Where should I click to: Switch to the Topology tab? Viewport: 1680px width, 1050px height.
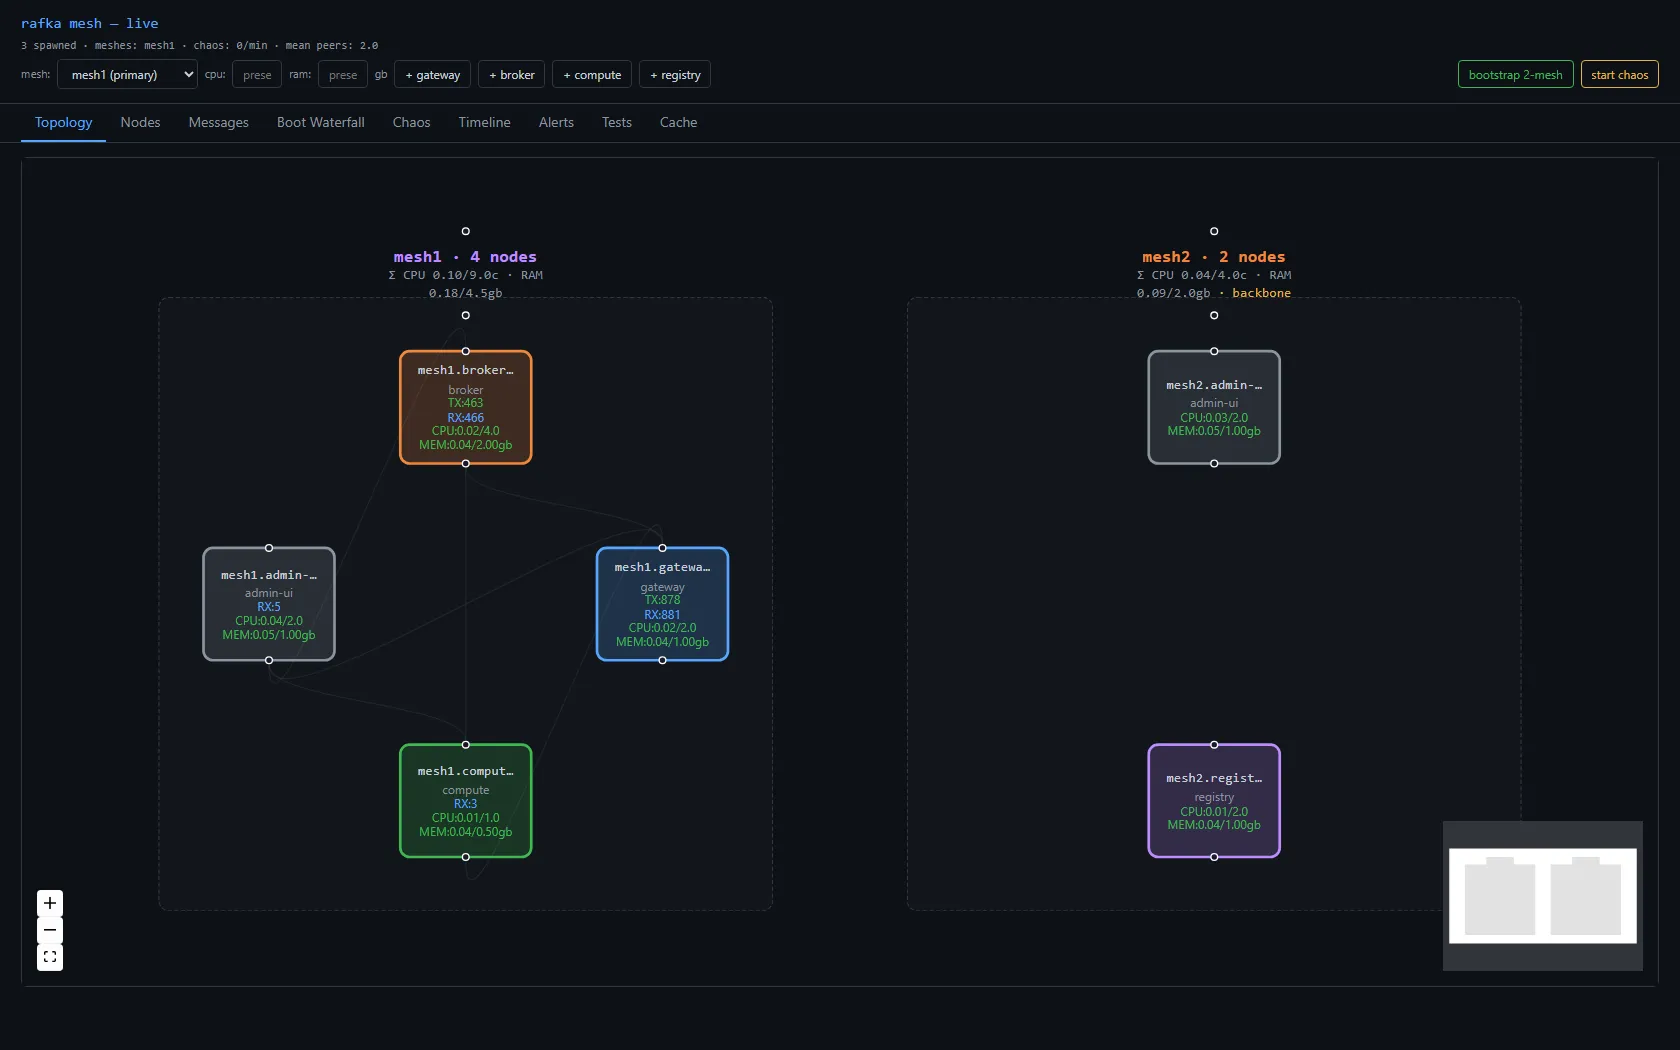[63, 122]
